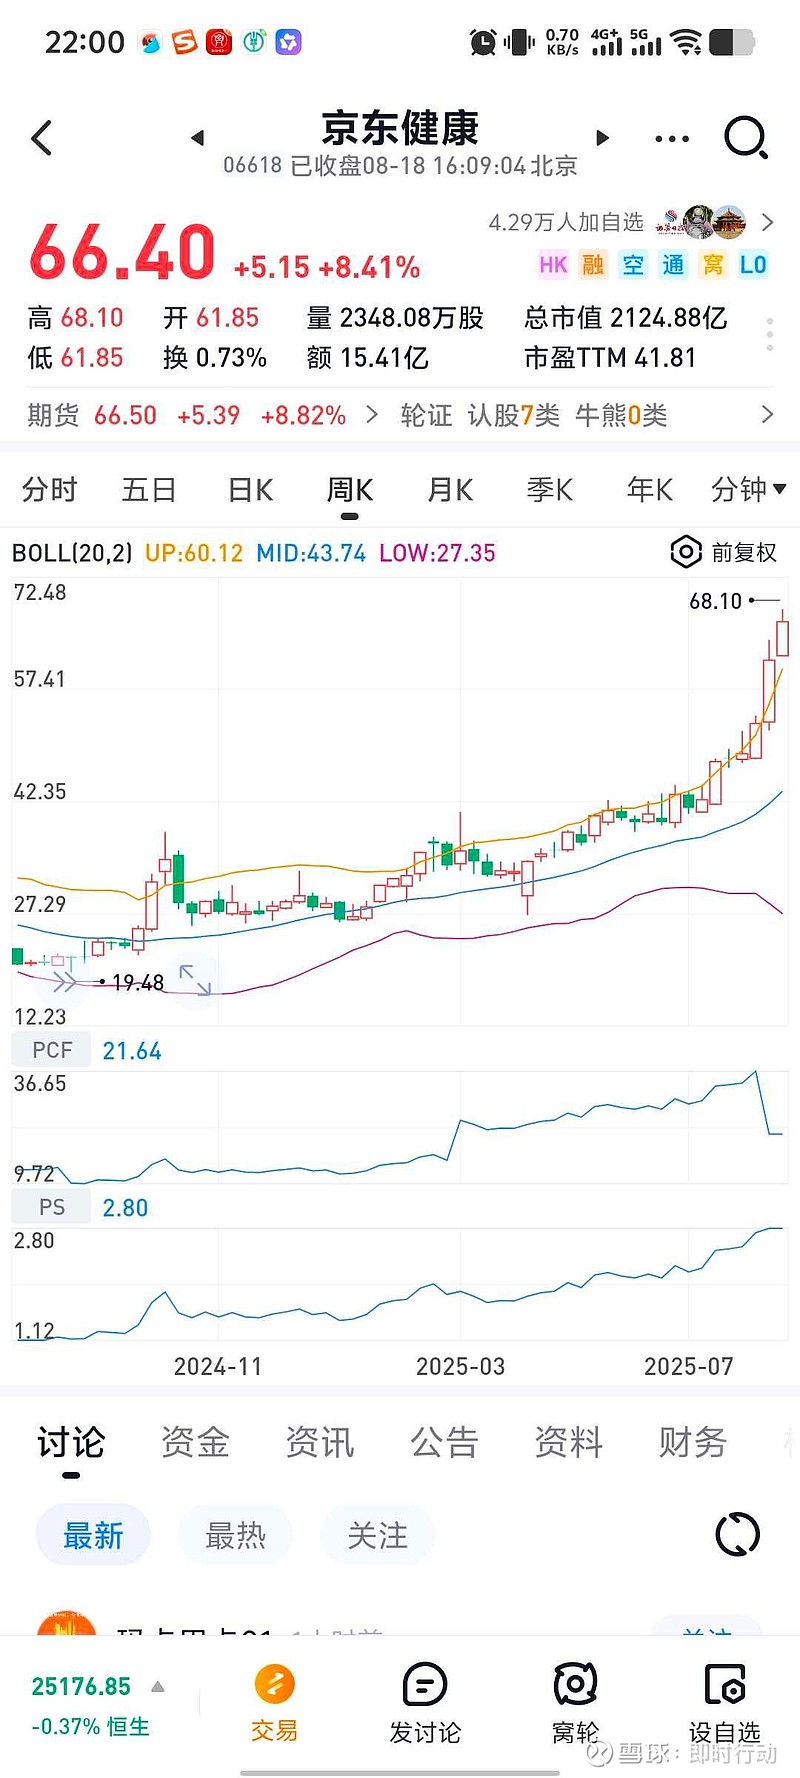The width and height of the screenshot is (800, 1778).
Task: Tap the 市盈TTM 41.81 value
Action: pos(610,358)
